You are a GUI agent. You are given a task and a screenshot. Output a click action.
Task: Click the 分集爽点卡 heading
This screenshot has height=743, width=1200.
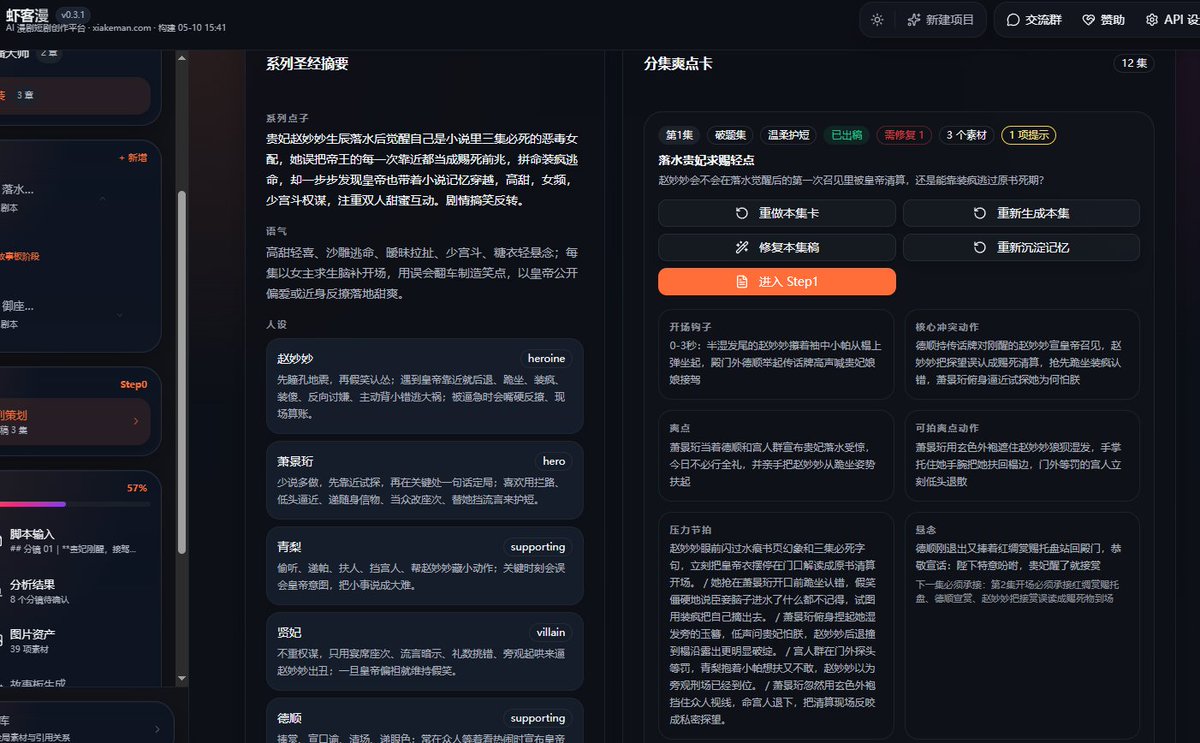point(678,64)
